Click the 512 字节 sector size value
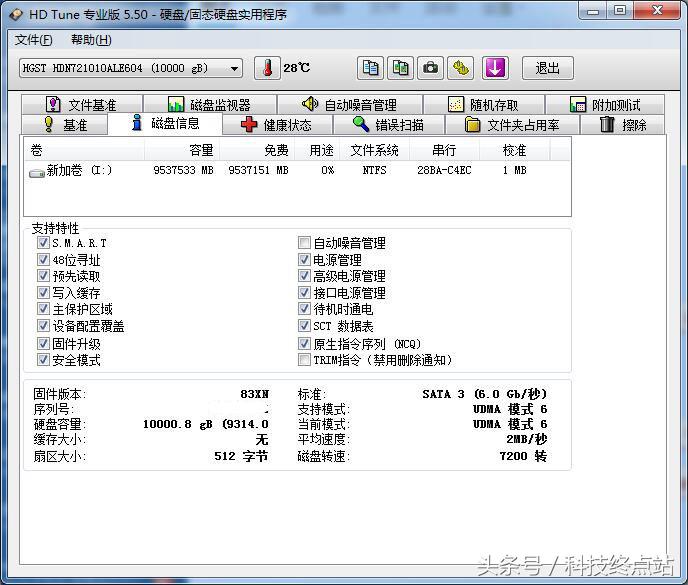 point(241,456)
